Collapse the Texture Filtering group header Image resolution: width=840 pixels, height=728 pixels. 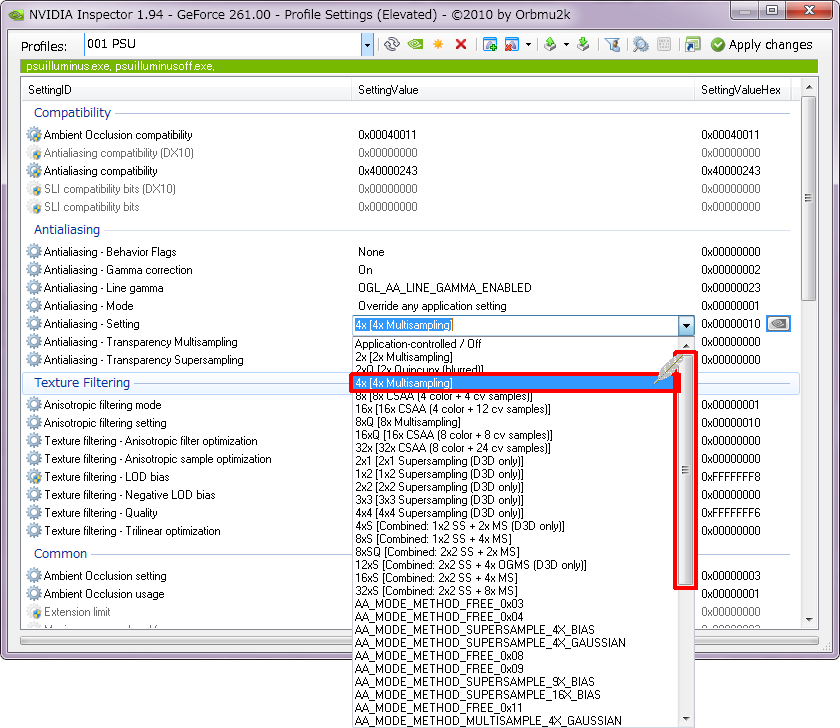(82, 383)
